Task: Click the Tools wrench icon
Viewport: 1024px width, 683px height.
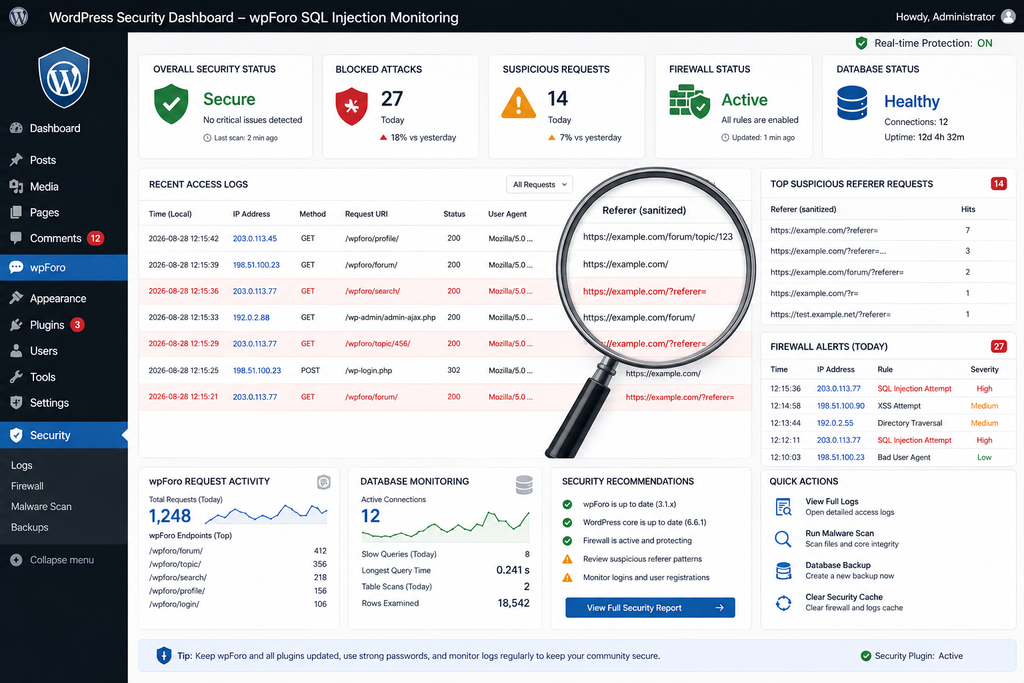Action: [x=16, y=377]
